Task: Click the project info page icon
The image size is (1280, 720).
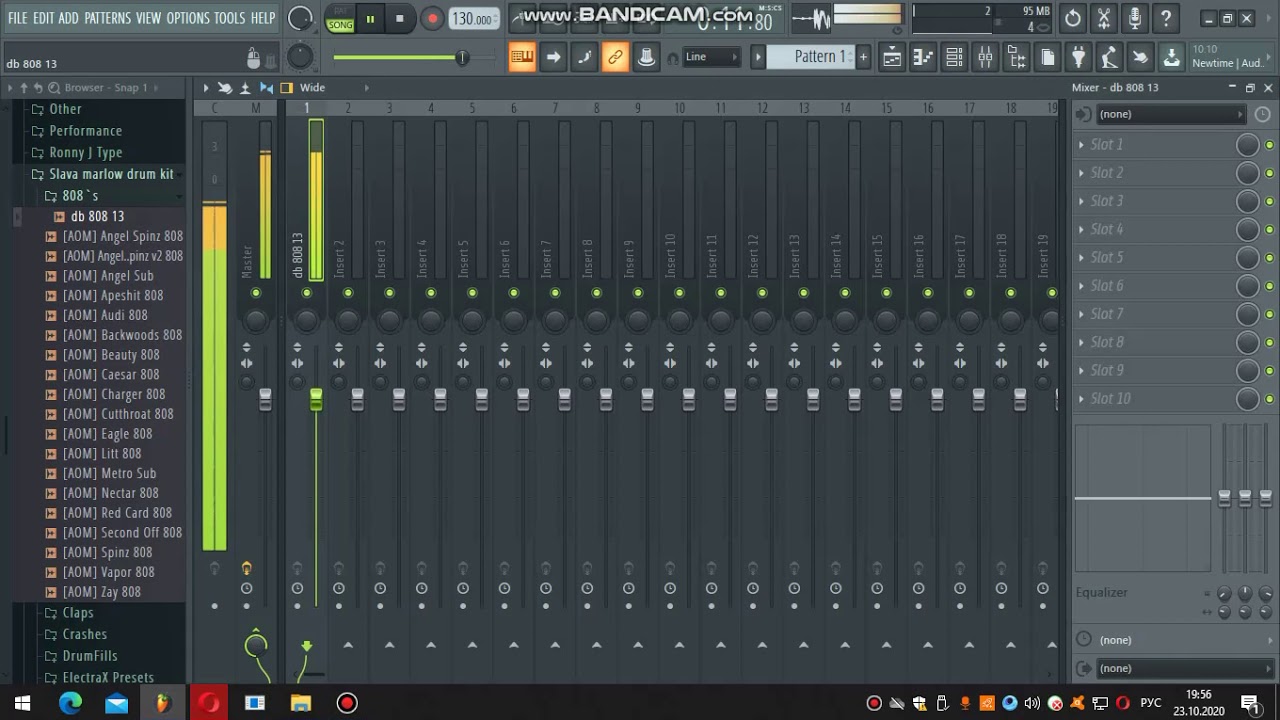Action: pos(1047,57)
